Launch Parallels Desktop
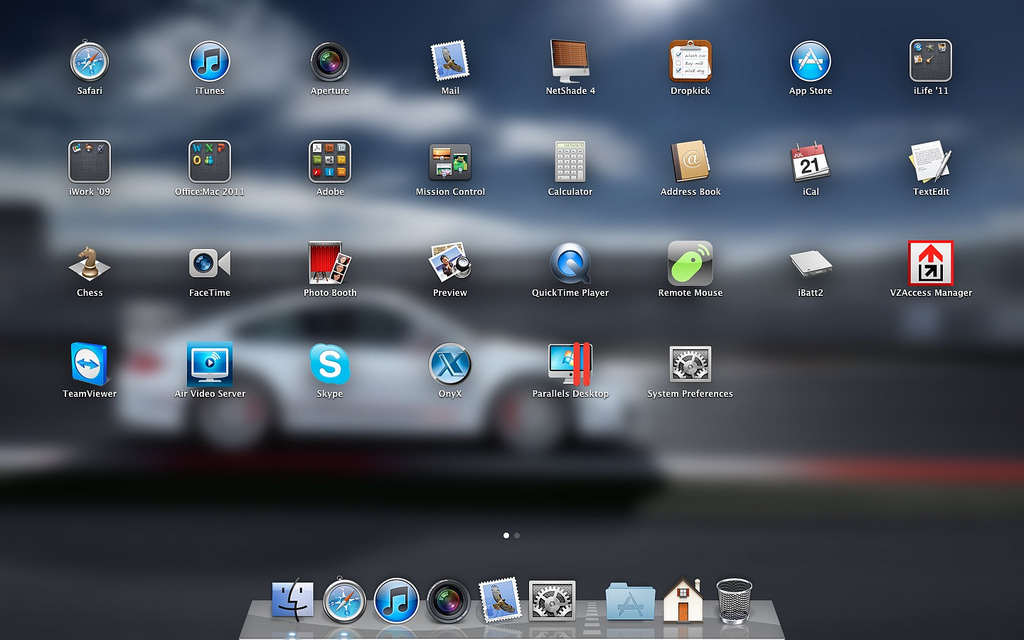This screenshot has width=1024, height=640. (x=570, y=364)
